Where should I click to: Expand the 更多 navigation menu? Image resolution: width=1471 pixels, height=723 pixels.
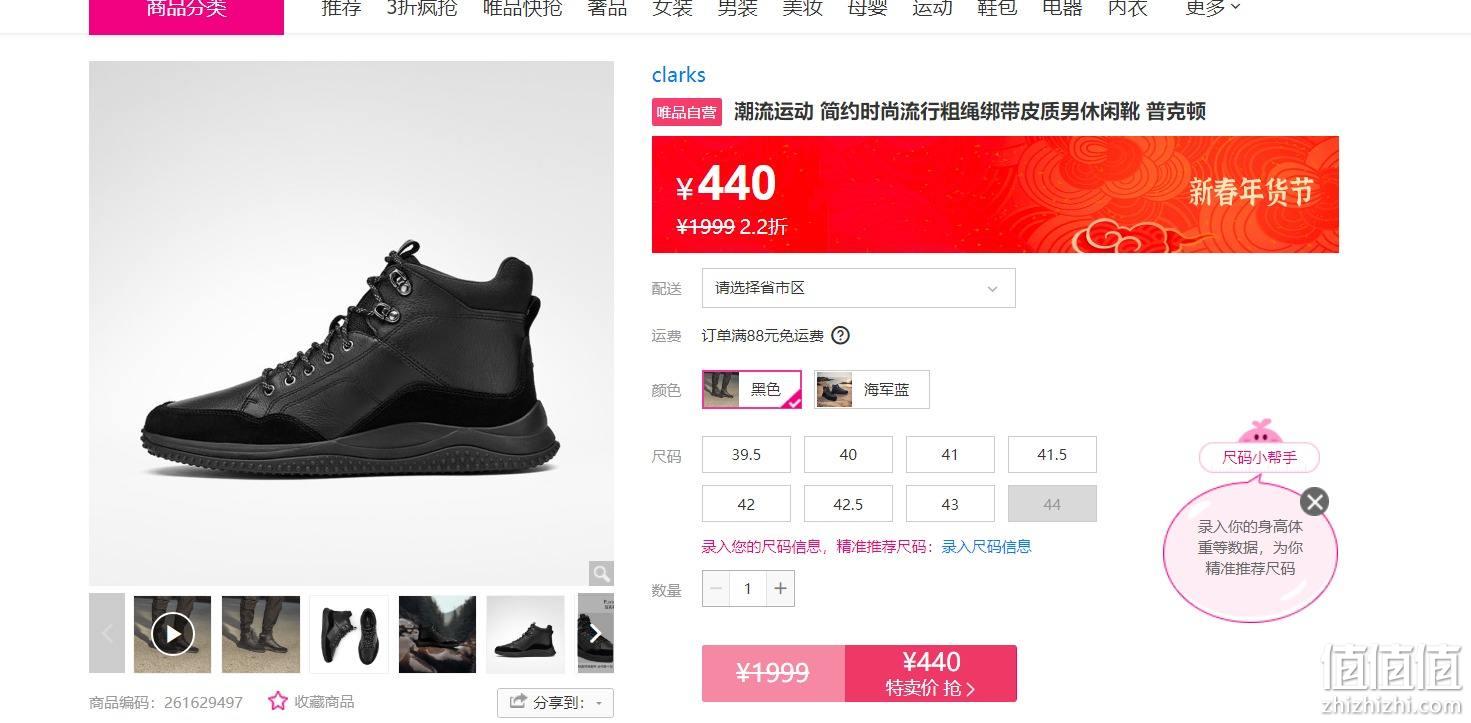point(1212,8)
